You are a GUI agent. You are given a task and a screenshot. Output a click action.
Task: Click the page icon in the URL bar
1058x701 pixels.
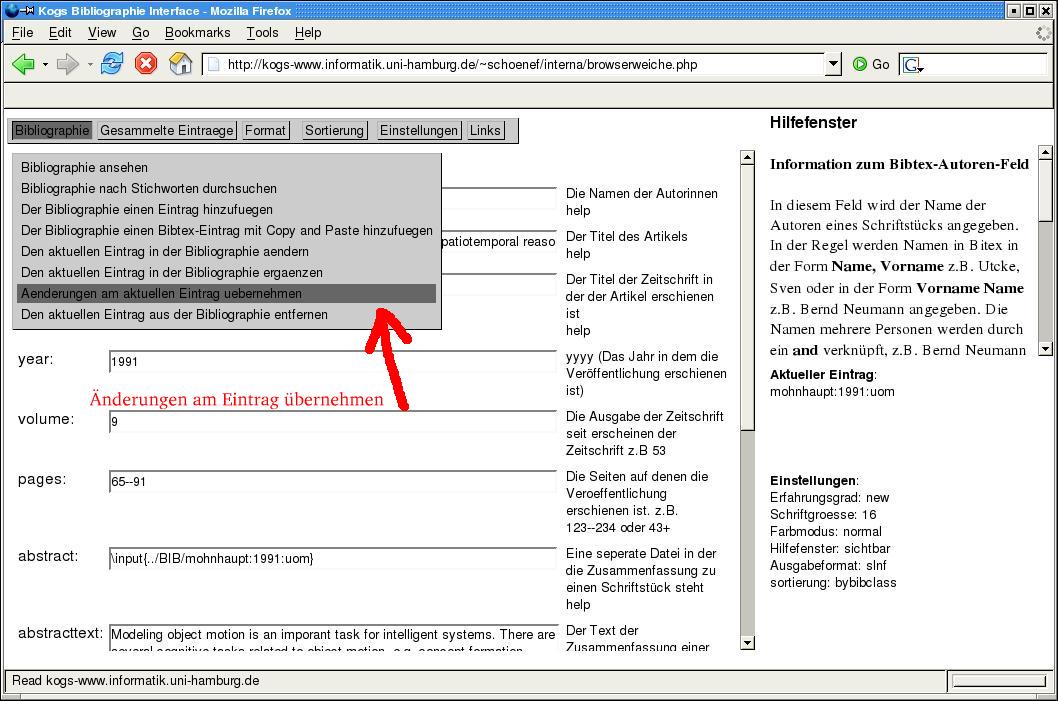point(214,65)
